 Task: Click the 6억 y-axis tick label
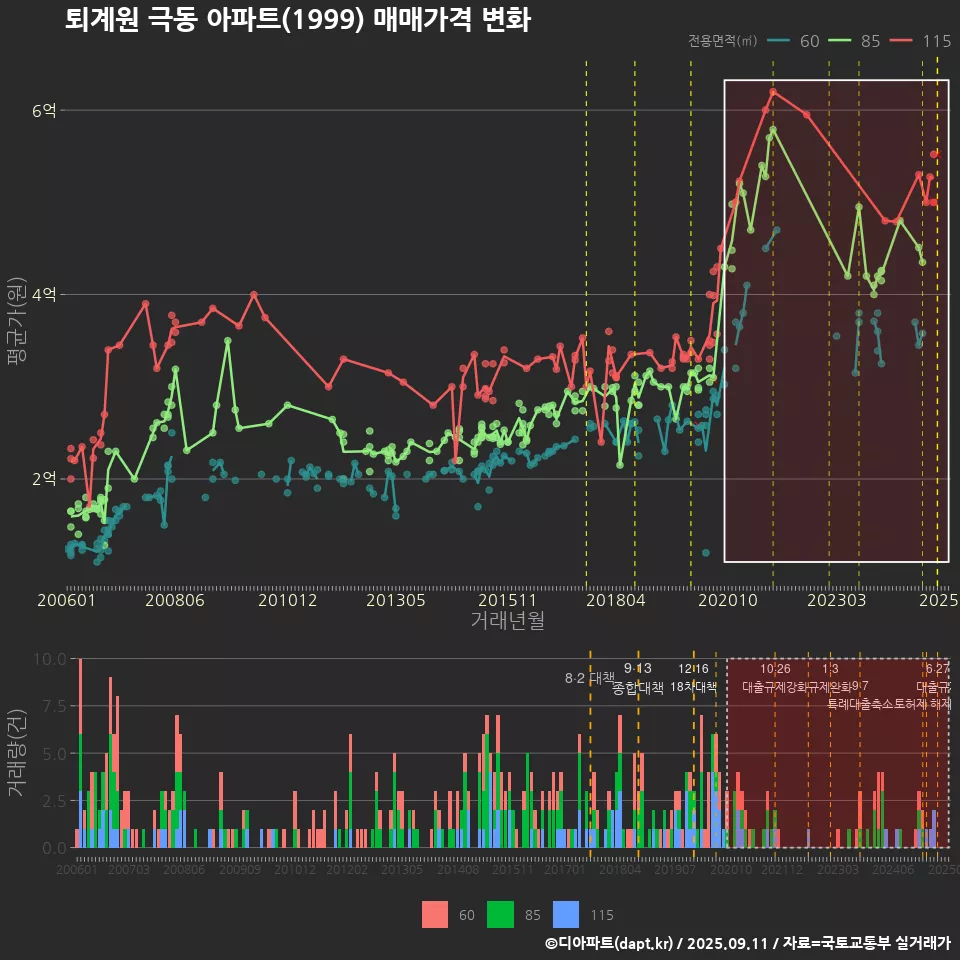tap(45, 111)
